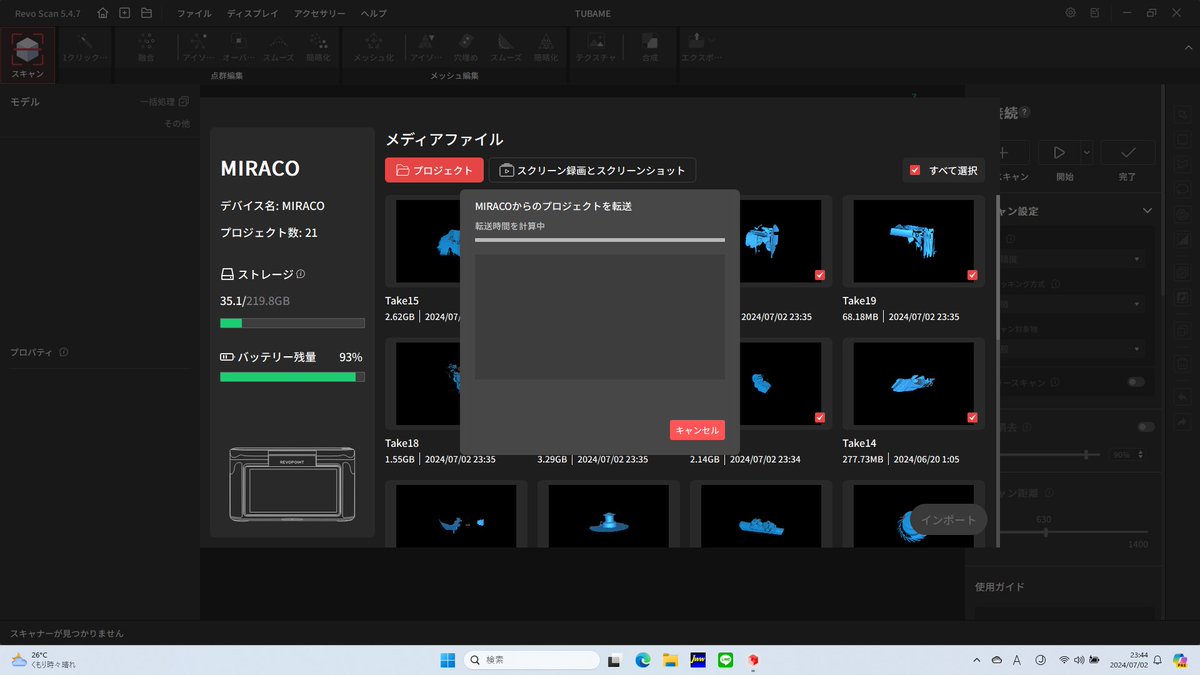Click the point cloud 簡略化 icon
This screenshot has height=675, width=1200.
tap(319, 42)
